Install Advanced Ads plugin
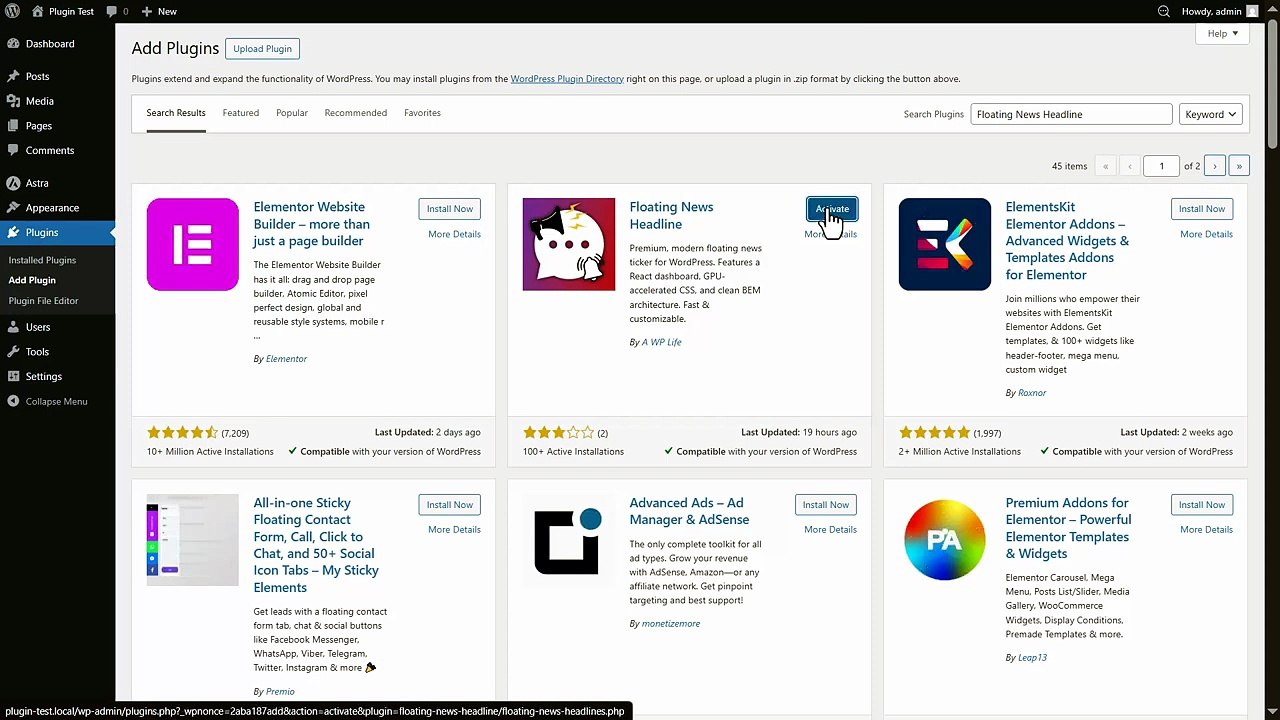Image resolution: width=1280 pixels, height=720 pixels. tap(826, 505)
